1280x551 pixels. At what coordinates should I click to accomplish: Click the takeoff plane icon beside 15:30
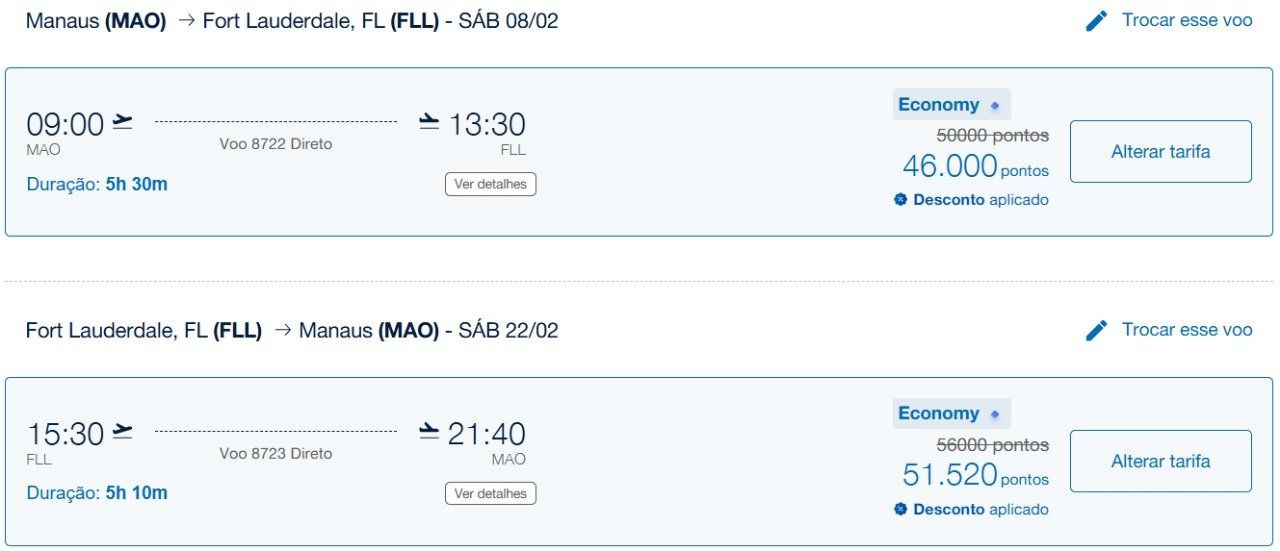point(122,432)
